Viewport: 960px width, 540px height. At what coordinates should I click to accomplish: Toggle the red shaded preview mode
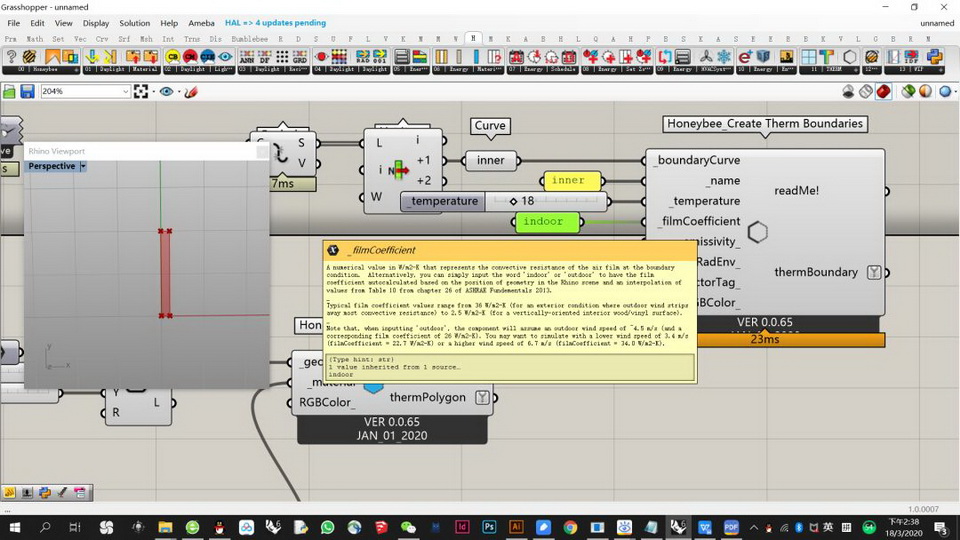[x=884, y=91]
